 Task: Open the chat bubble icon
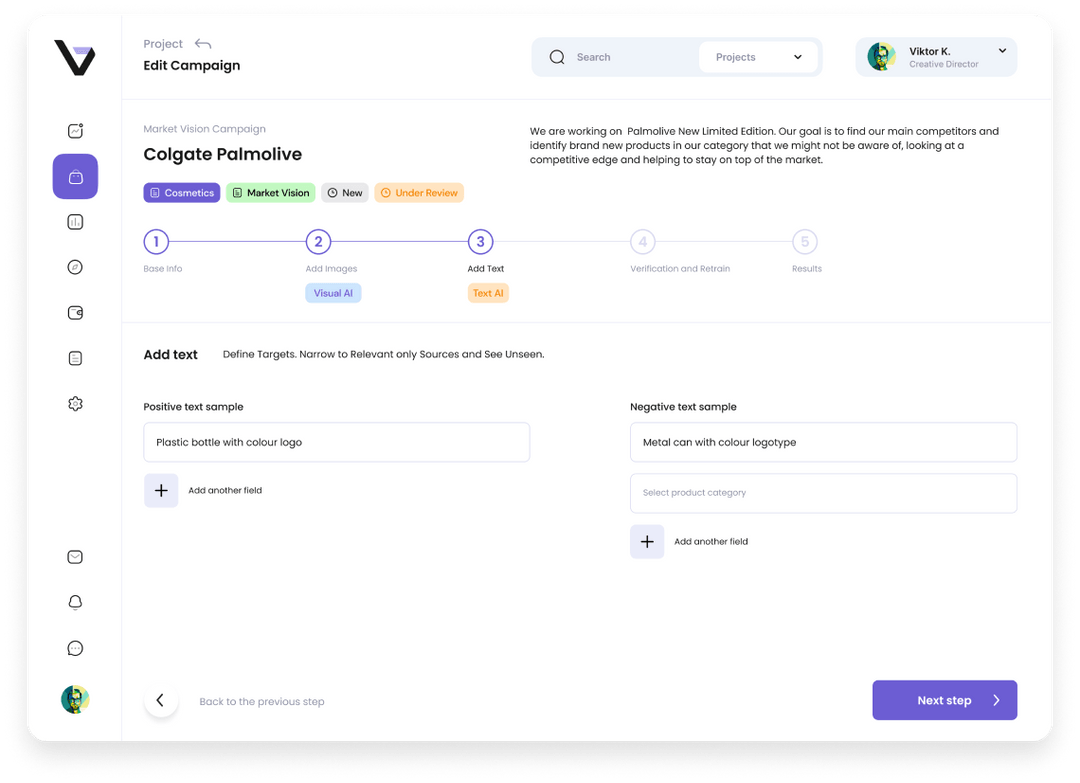pos(75,648)
